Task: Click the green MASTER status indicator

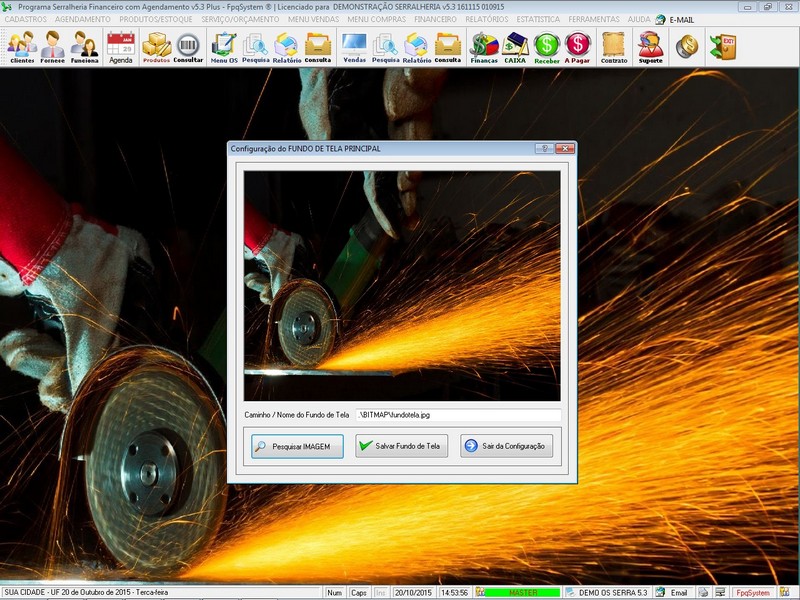Action: coord(522,592)
